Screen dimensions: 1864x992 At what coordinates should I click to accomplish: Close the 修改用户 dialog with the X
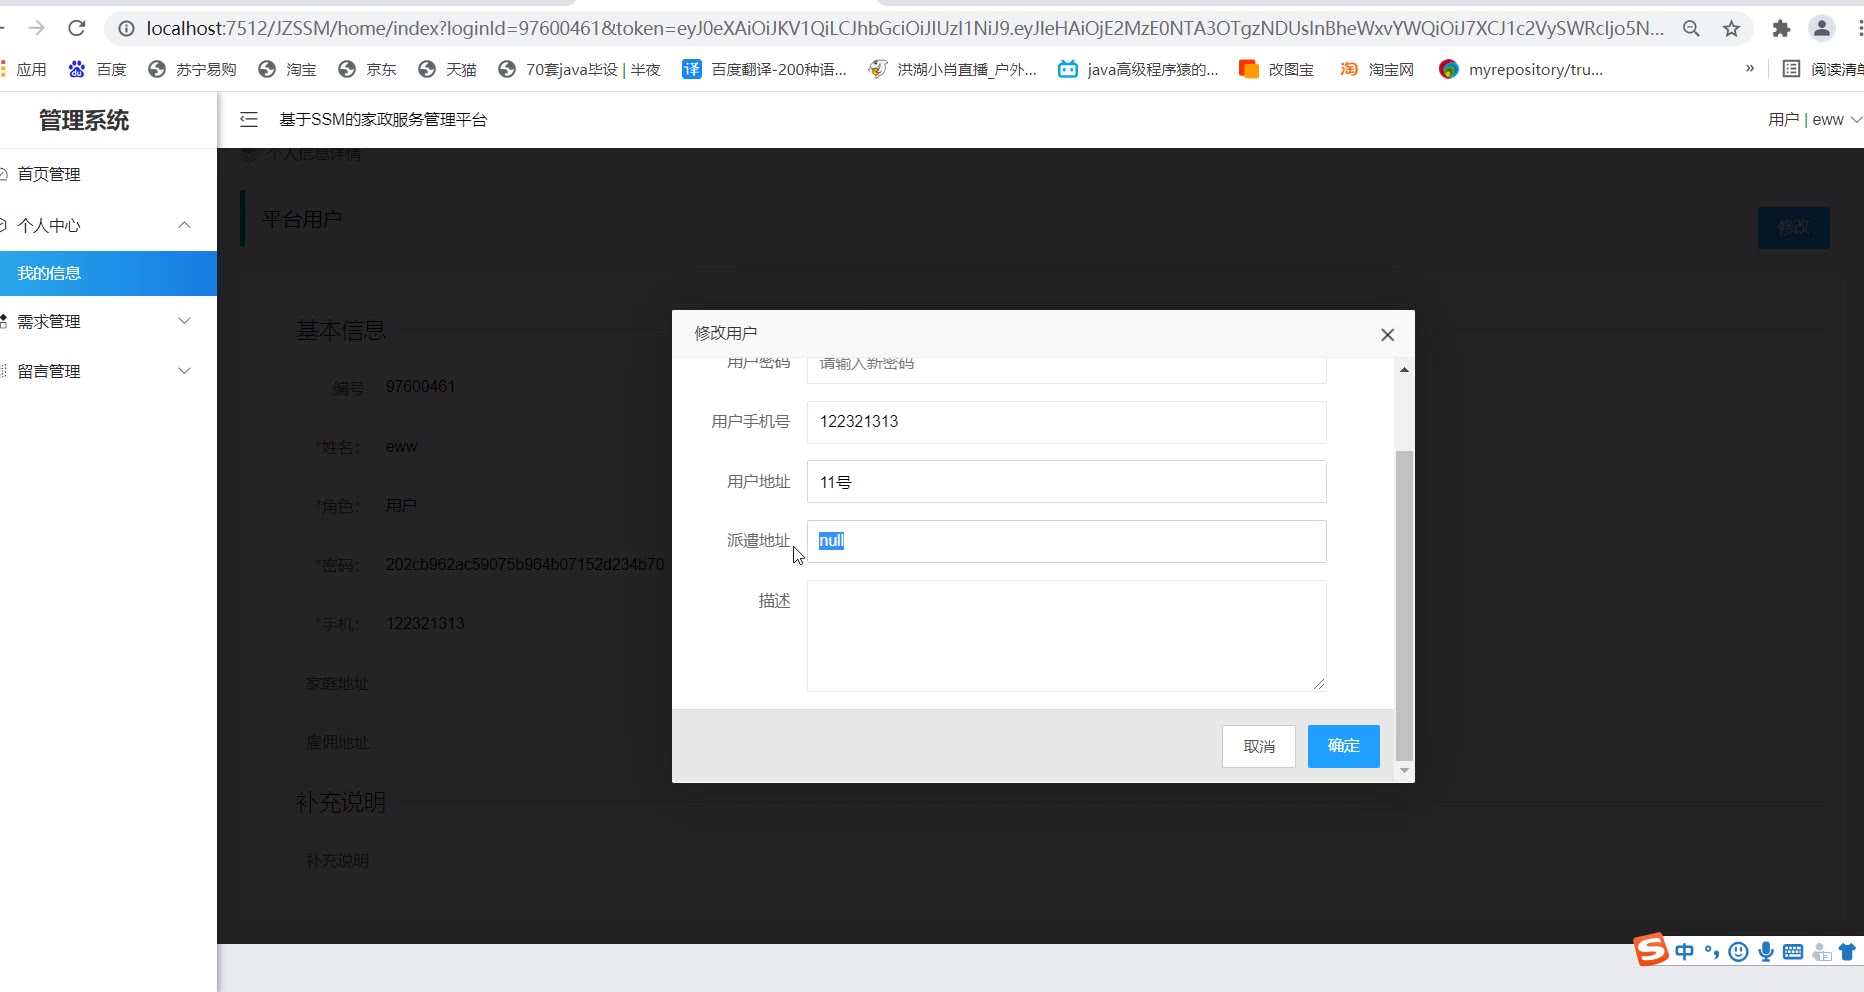pos(1387,335)
